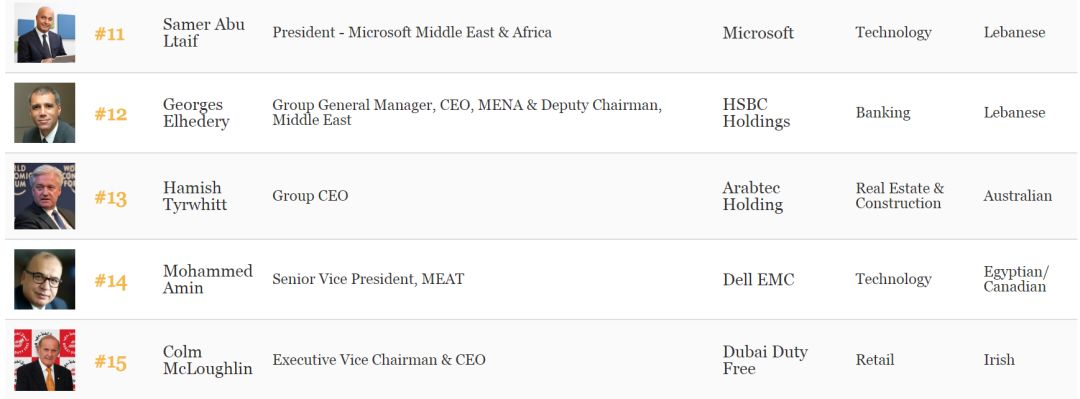Select the #11 rank number
The image size is (1080, 399).
coord(110,34)
